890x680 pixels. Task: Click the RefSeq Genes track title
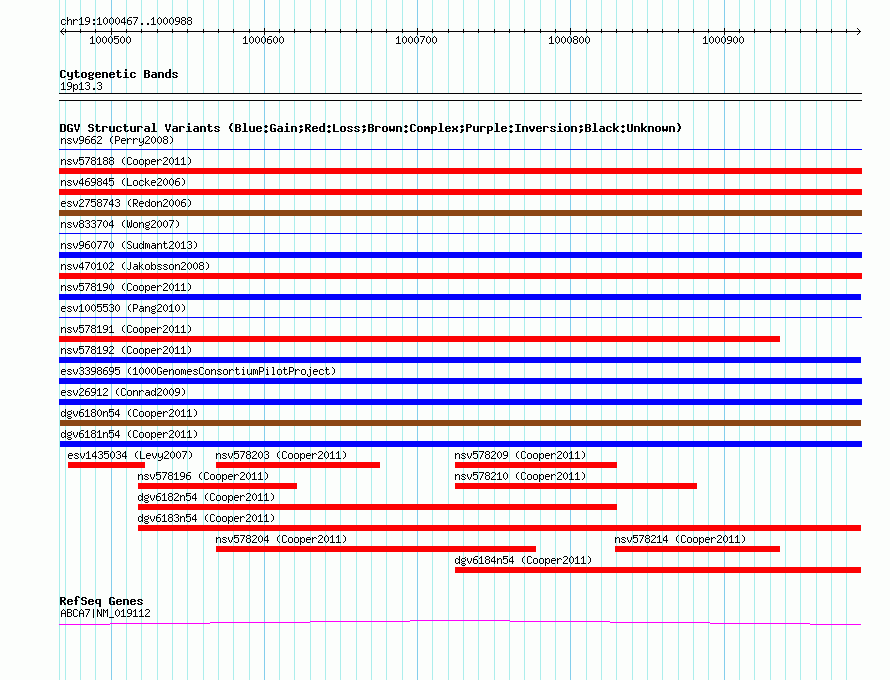click(101, 601)
